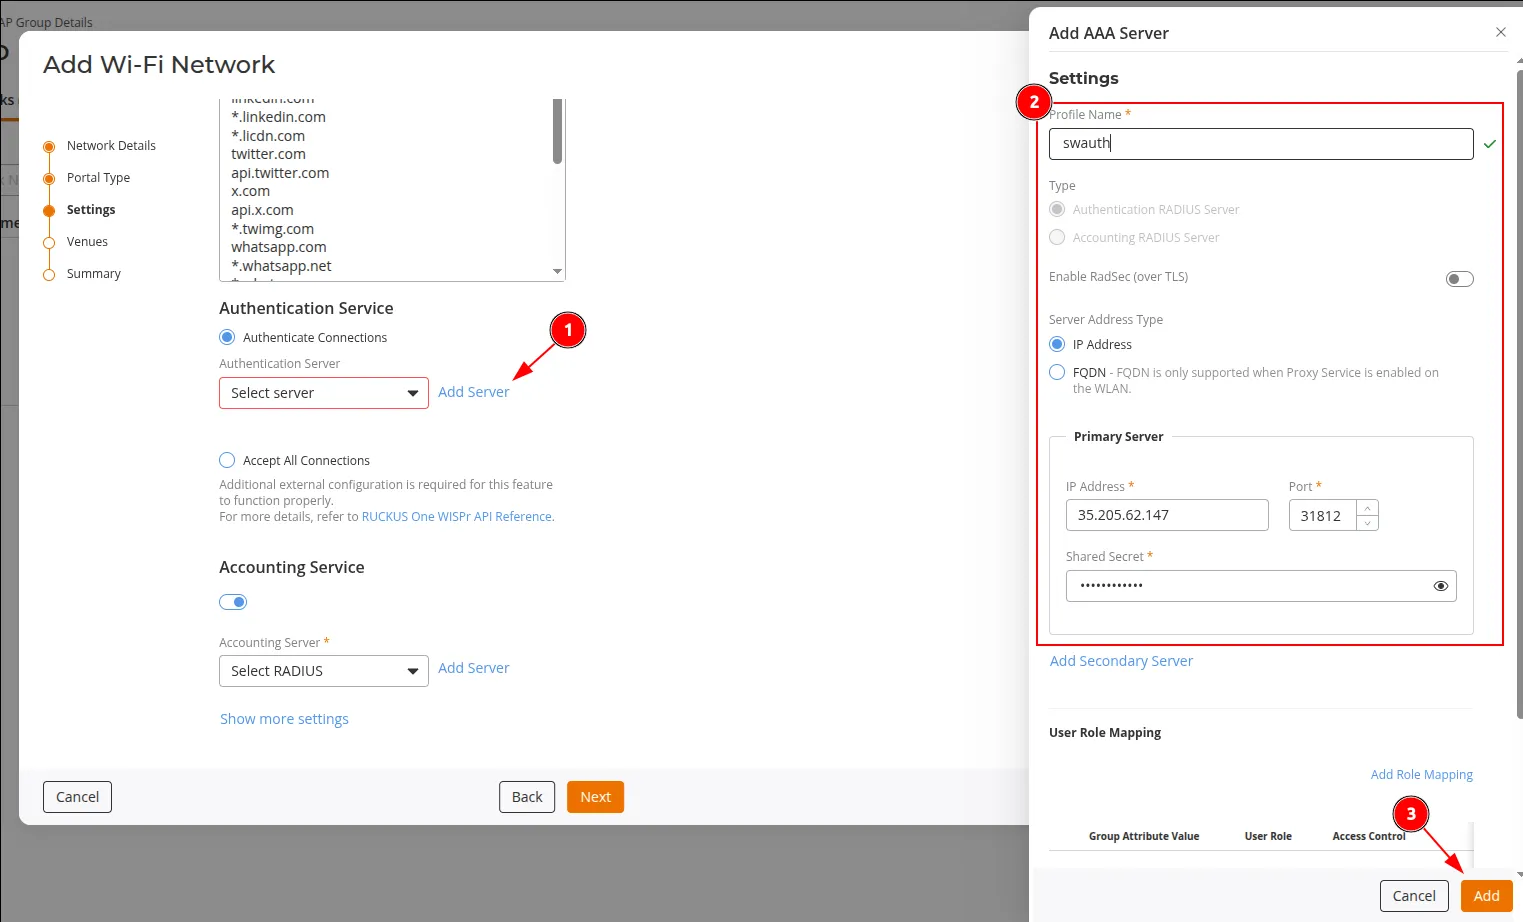Image resolution: width=1523 pixels, height=922 pixels.
Task: Close the Add AAA Server panel
Action: click(1500, 32)
